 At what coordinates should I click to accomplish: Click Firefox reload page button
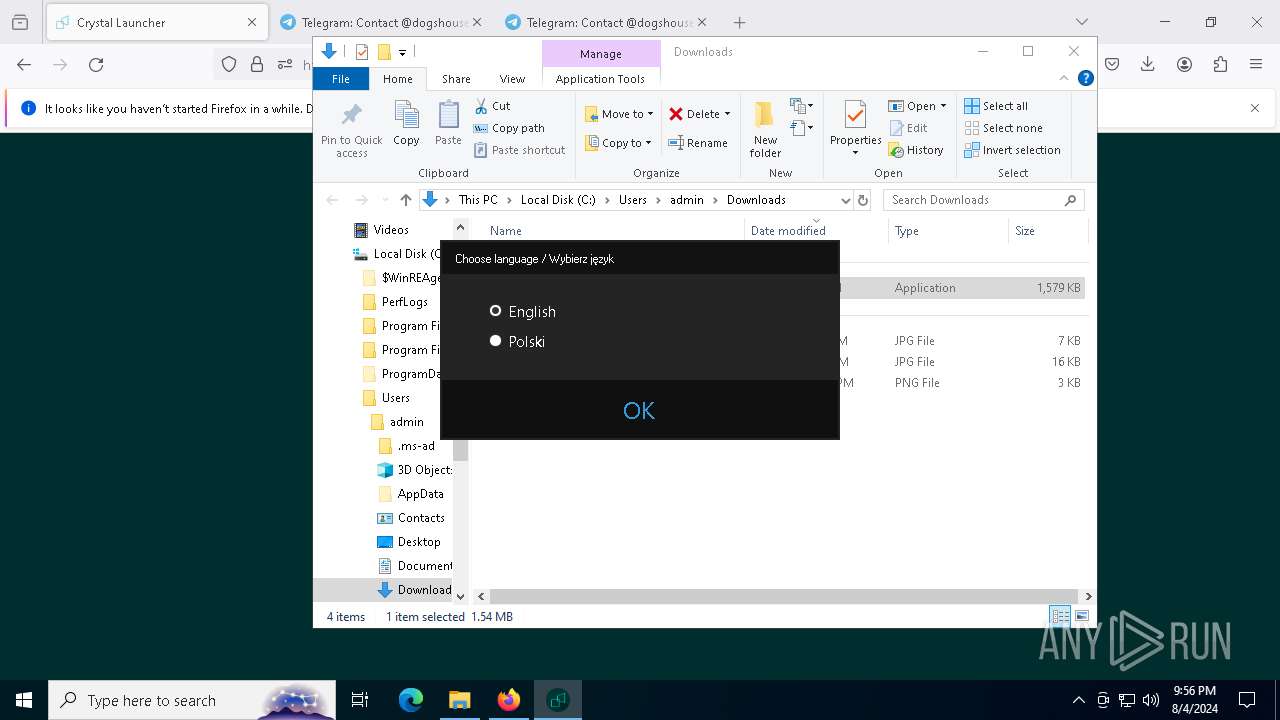(x=96, y=64)
